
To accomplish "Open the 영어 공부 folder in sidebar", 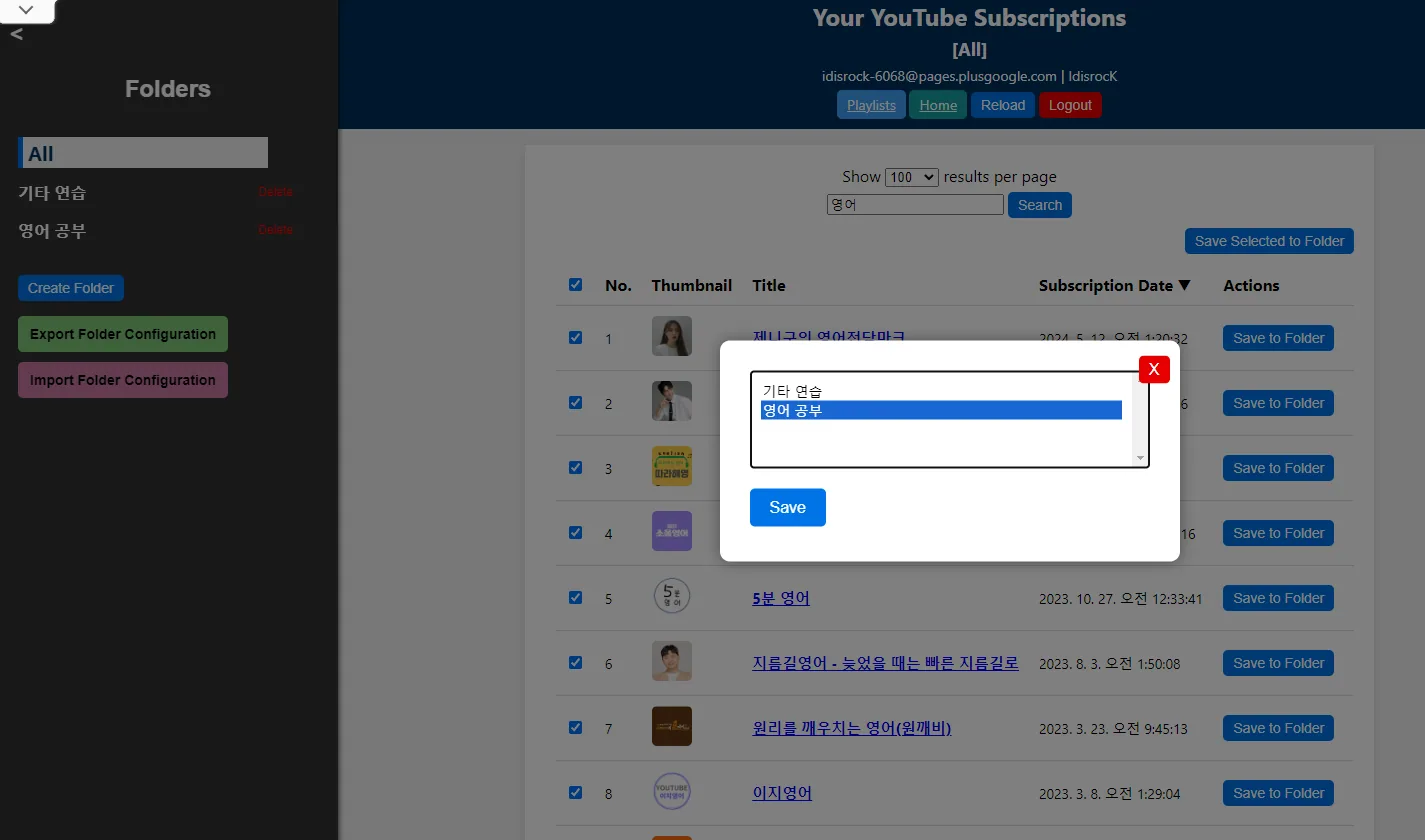I will (52, 231).
